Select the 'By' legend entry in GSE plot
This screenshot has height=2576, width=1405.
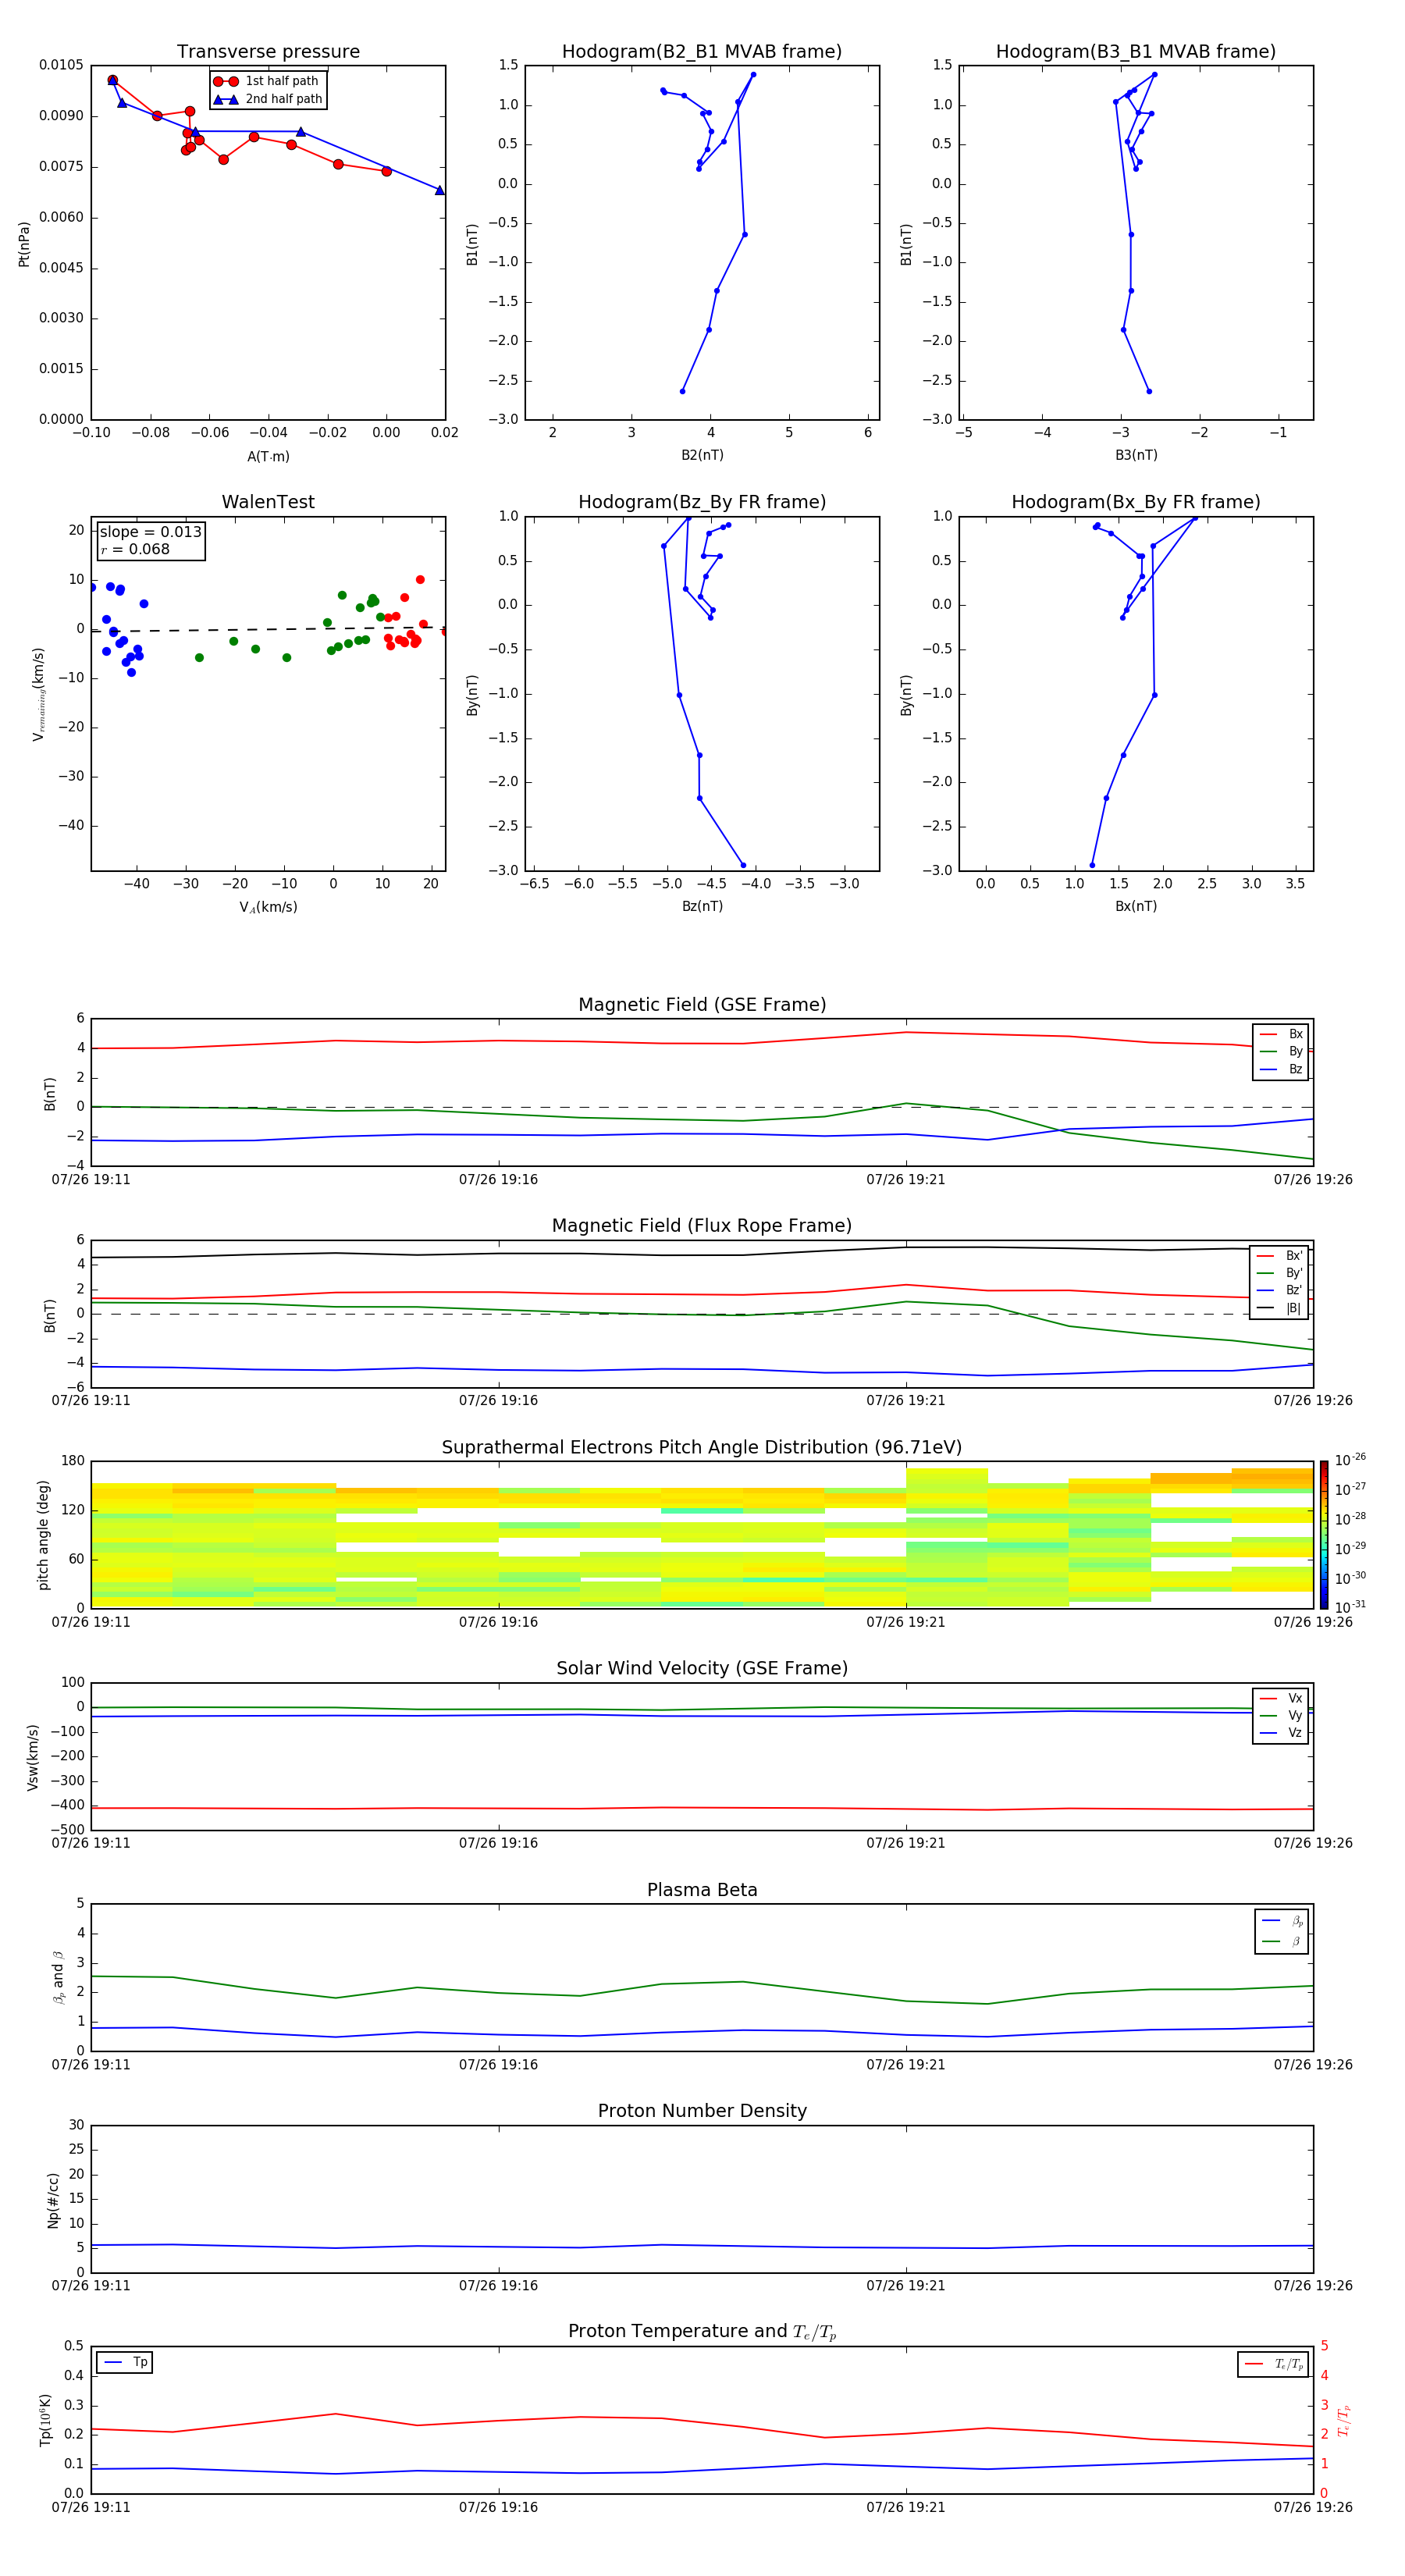(x=1281, y=1052)
